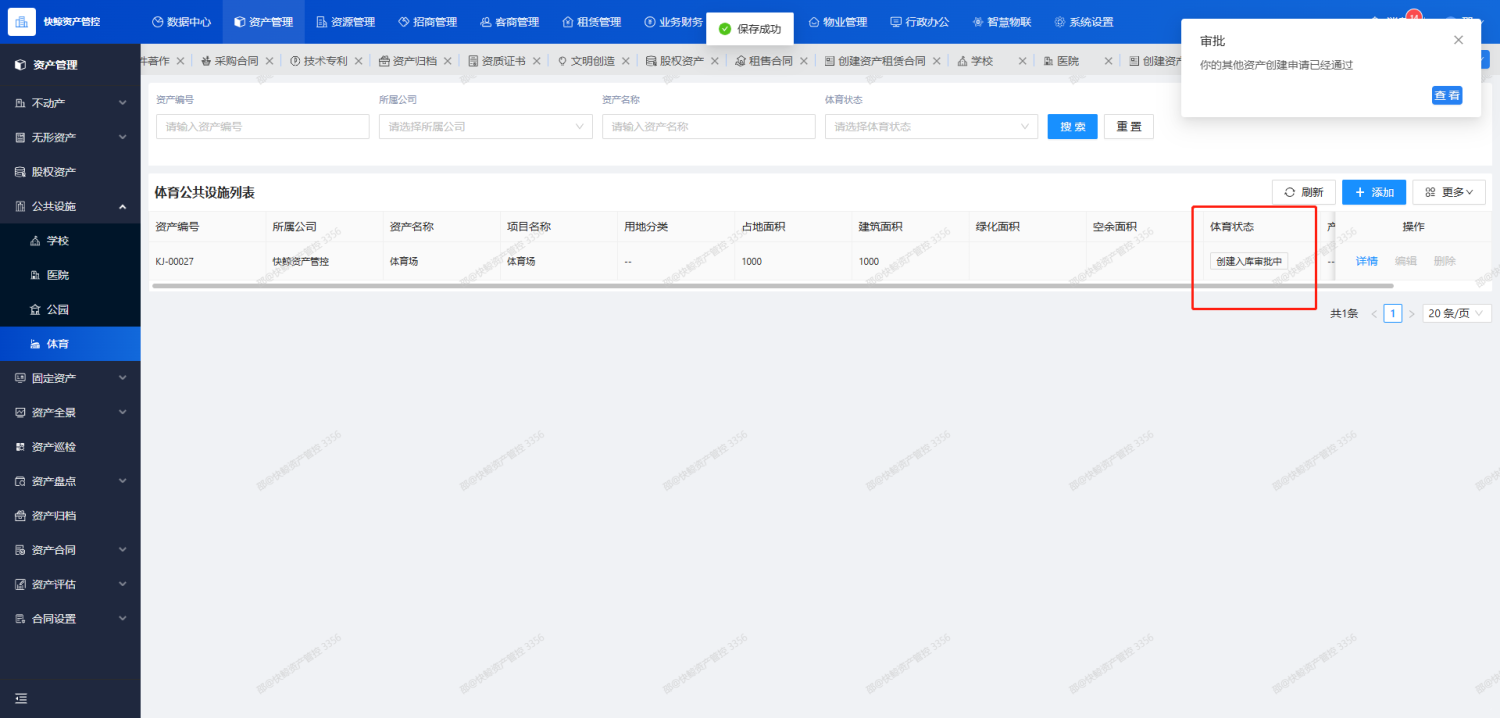Switch to the 文明创造 tab

[585, 61]
